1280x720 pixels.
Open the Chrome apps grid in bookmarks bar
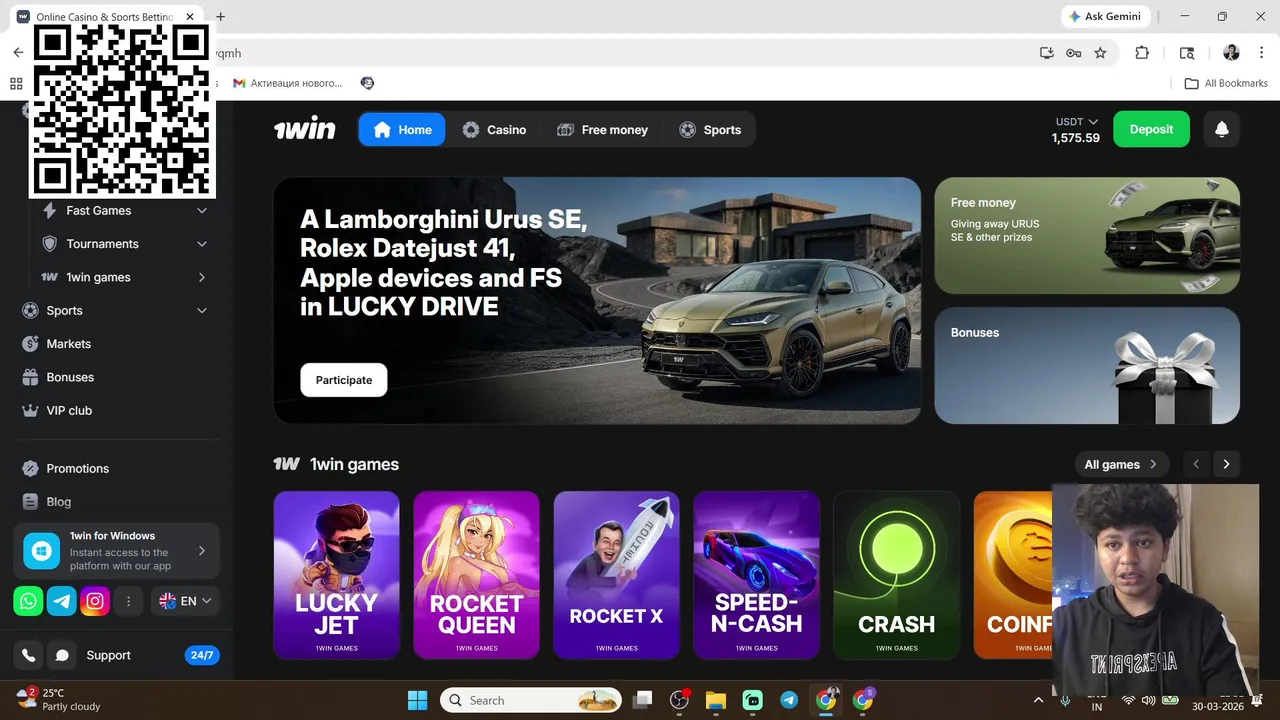point(16,83)
